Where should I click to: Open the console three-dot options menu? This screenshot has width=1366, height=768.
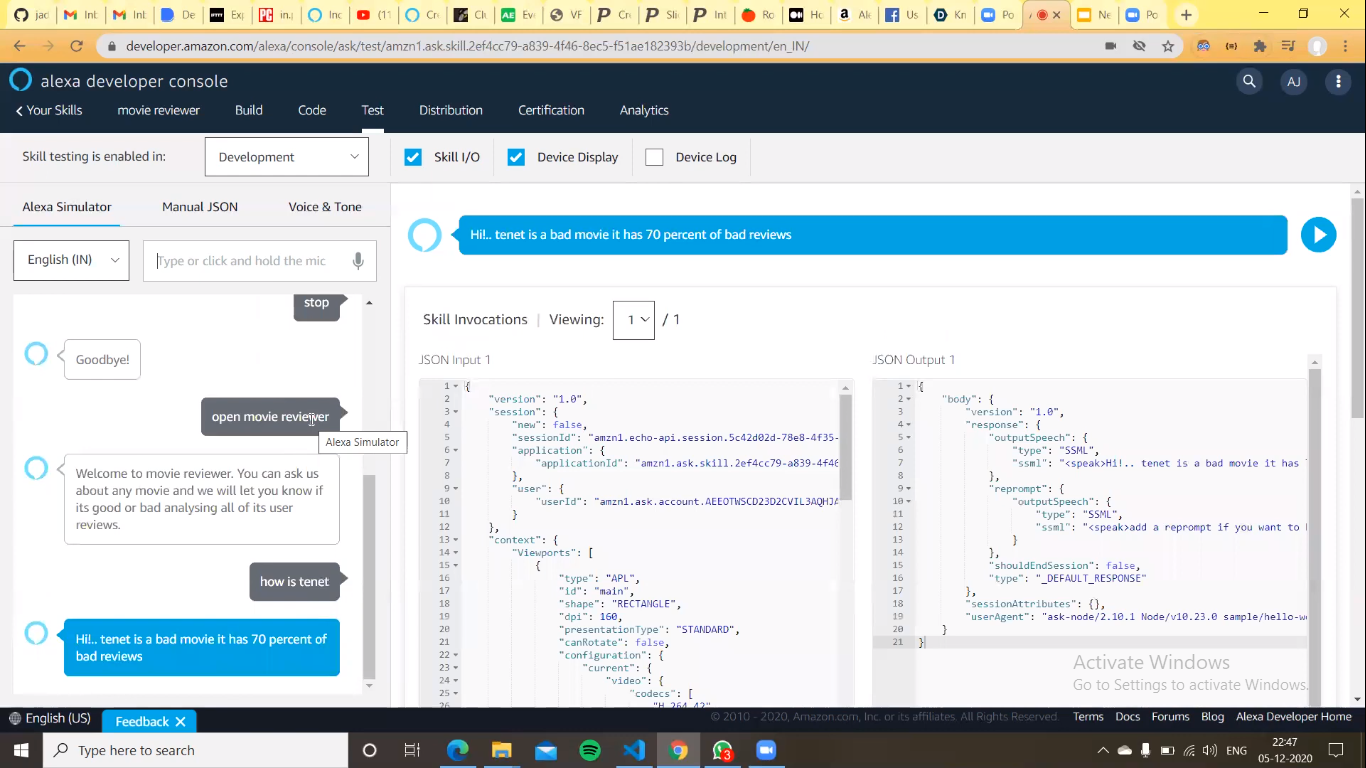click(x=1338, y=81)
